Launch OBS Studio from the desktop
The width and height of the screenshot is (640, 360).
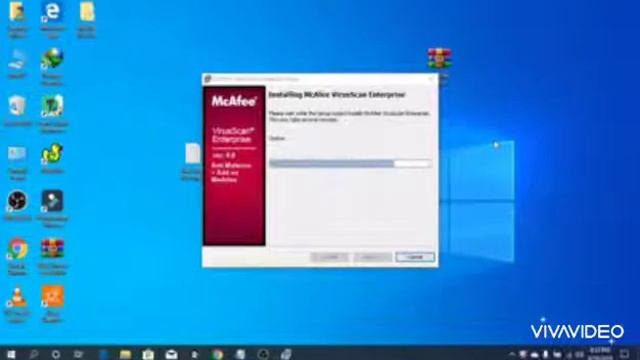point(17,205)
